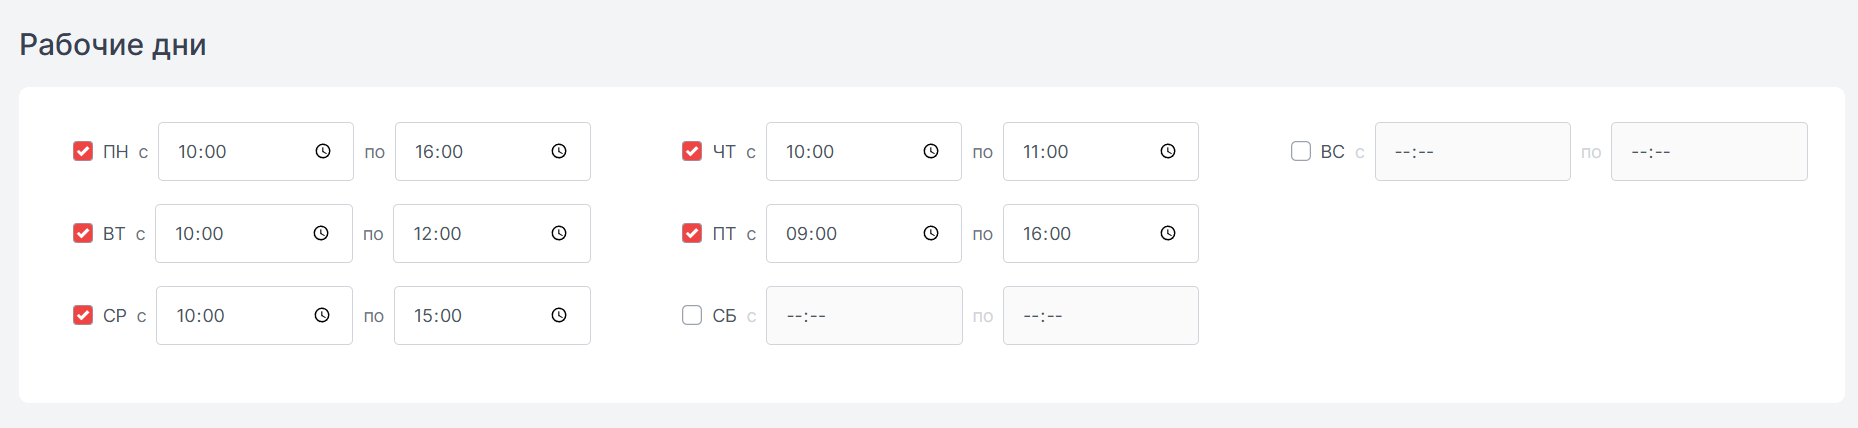This screenshot has height=428, width=1858.
Task: Open clock picker for ПН start time
Action: (x=323, y=151)
